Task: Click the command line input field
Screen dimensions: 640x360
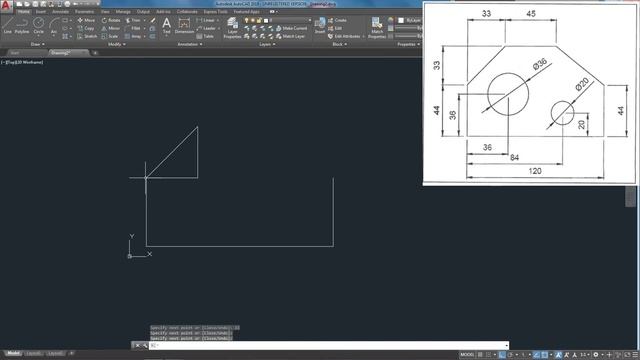Action: click(x=329, y=346)
